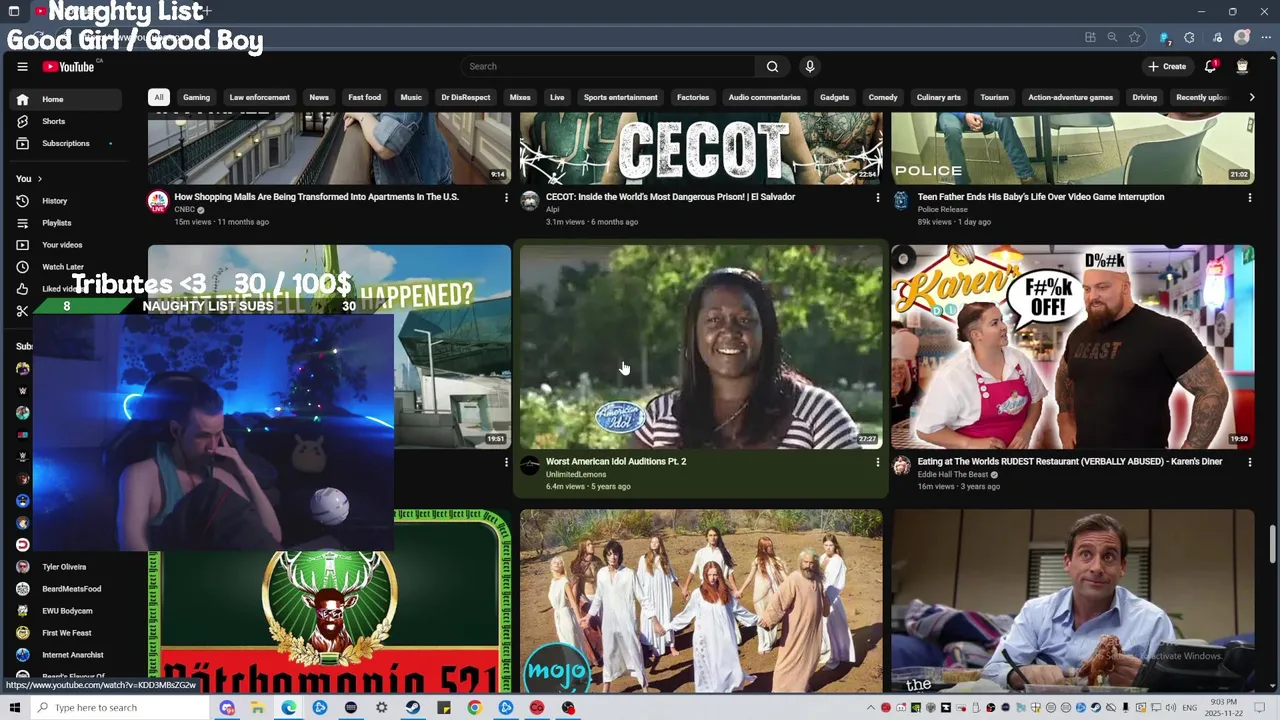Open Subscriptions in the sidebar
Image resolution: width=1280 pixels, height=720 pixels.
coord(65,143)
